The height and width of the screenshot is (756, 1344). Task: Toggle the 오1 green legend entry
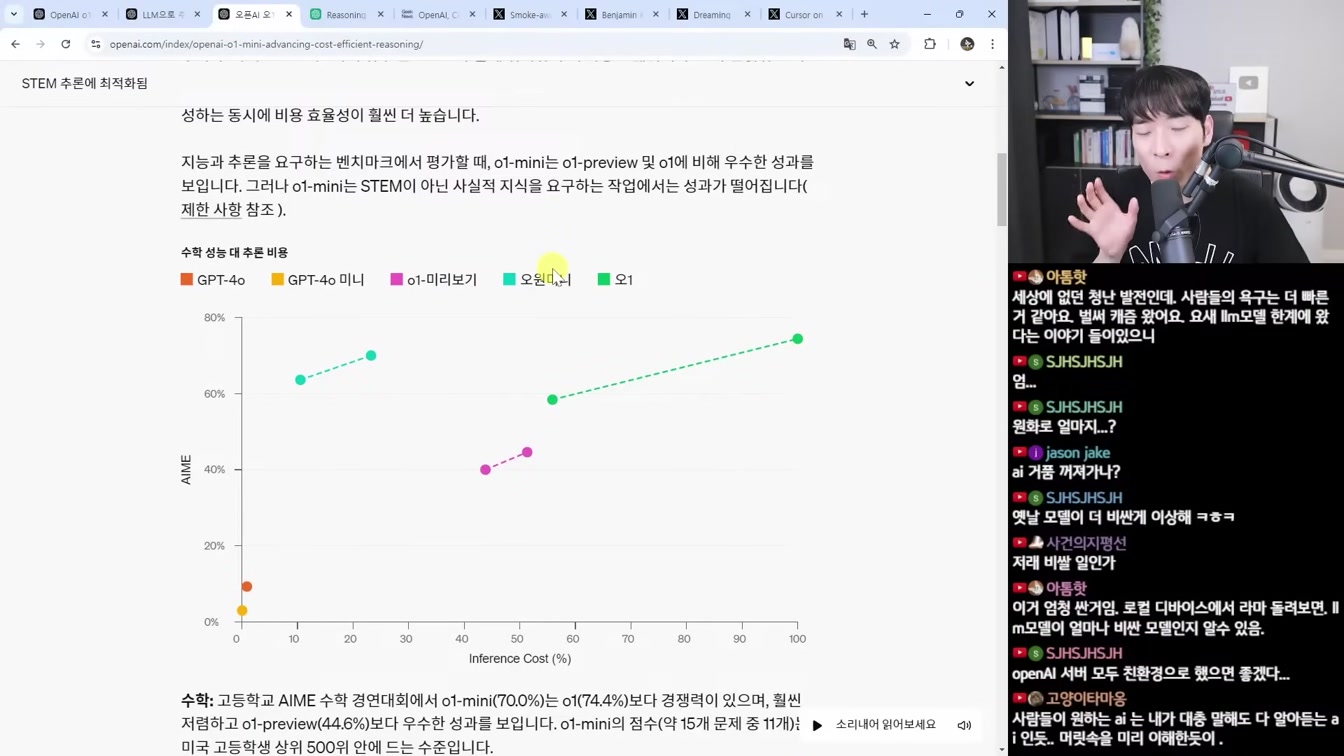click(x=615, y=280)
